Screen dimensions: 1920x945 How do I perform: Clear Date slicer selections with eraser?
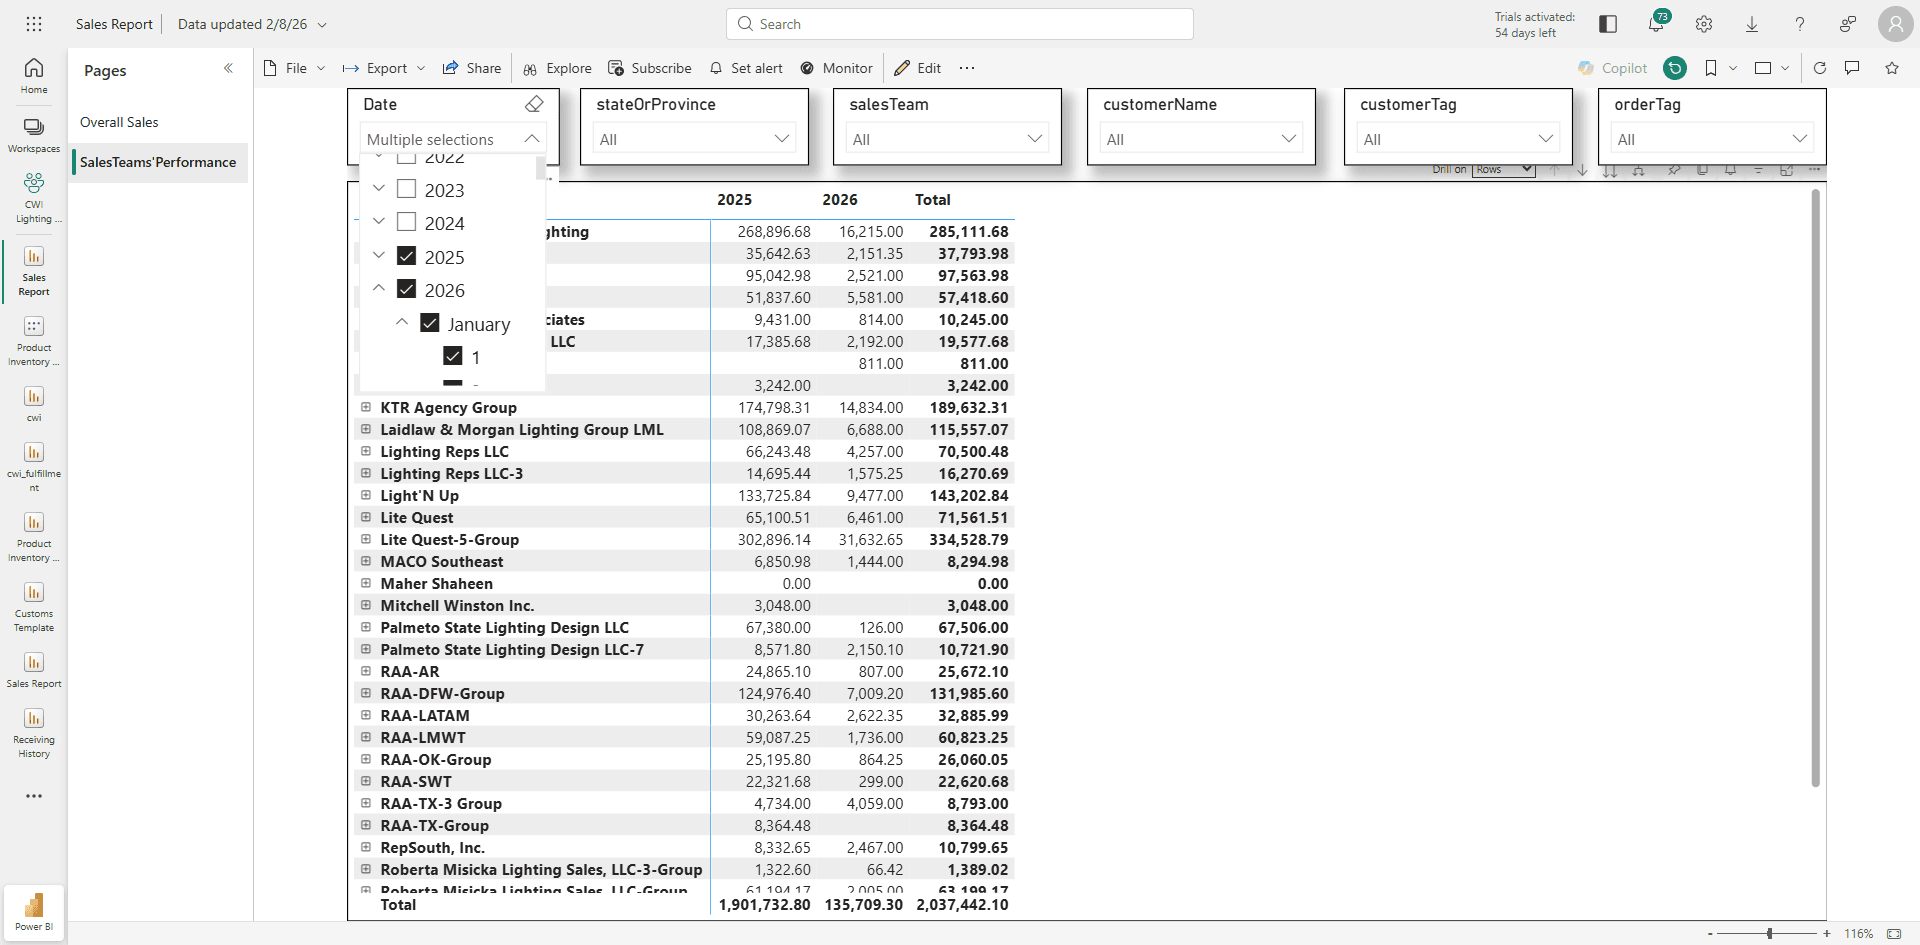click(x=534, y=104)
